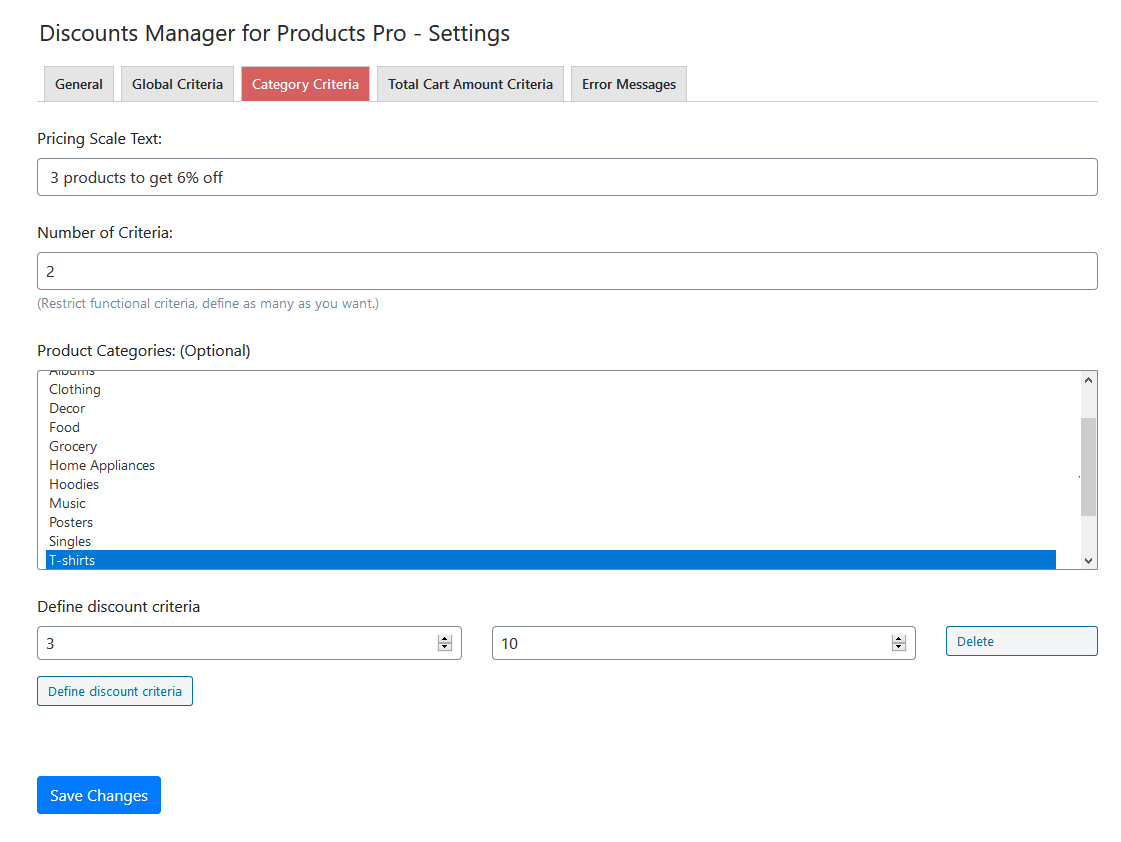Choose Food from the category list
The width and height of the screenshot is (1121, 842).
click(x=550, y=427)
